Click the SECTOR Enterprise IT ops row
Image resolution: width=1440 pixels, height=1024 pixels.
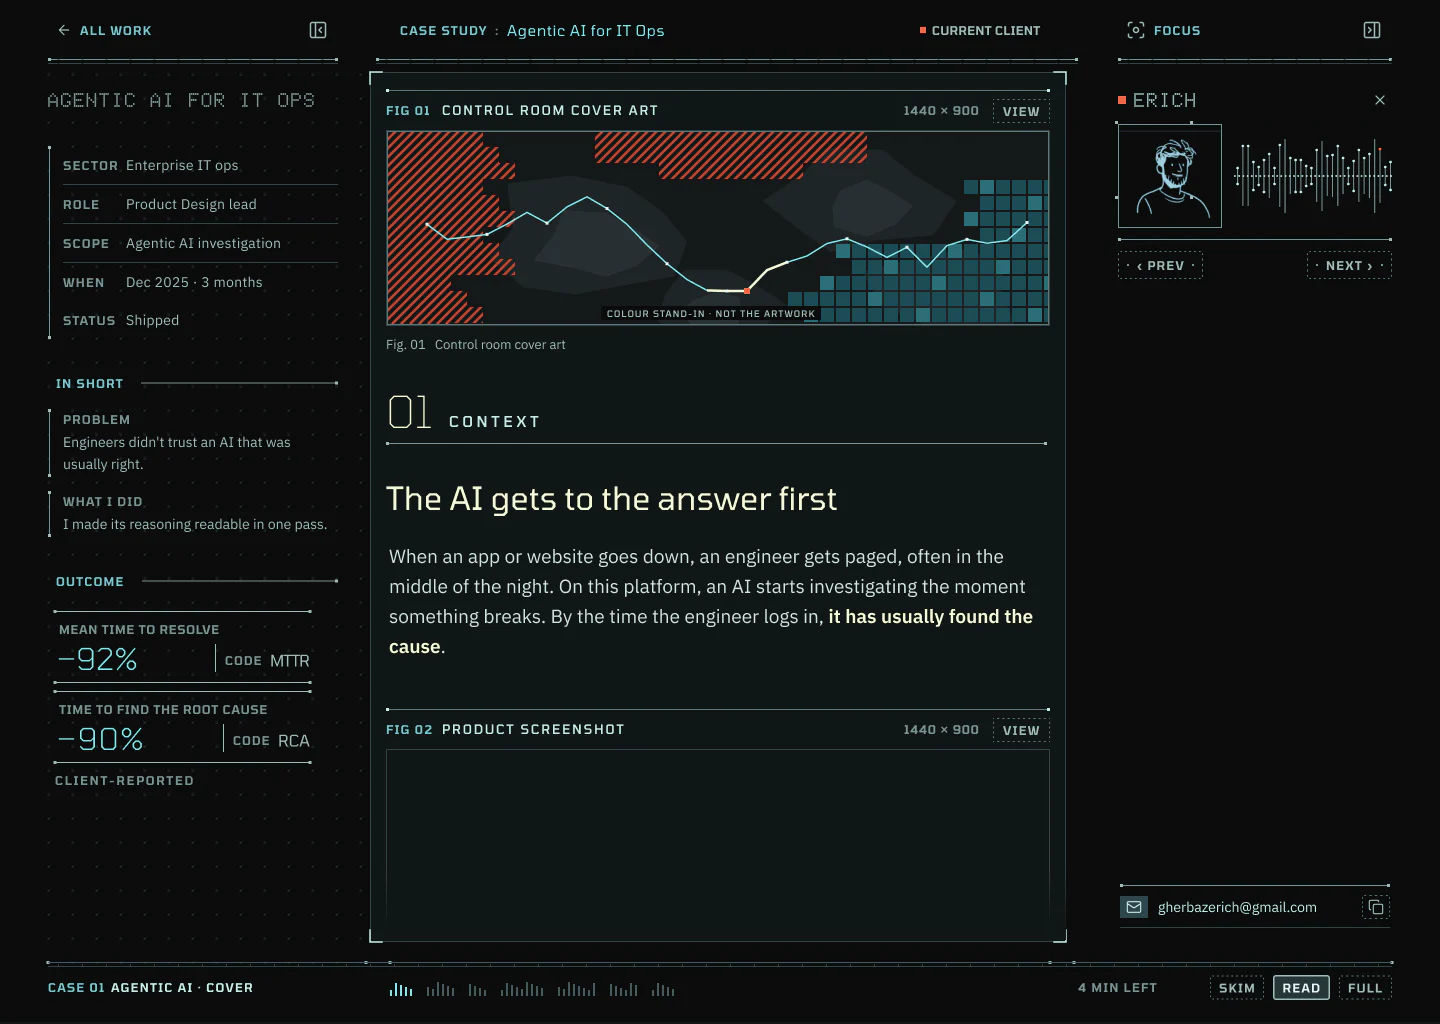(200, 165)
